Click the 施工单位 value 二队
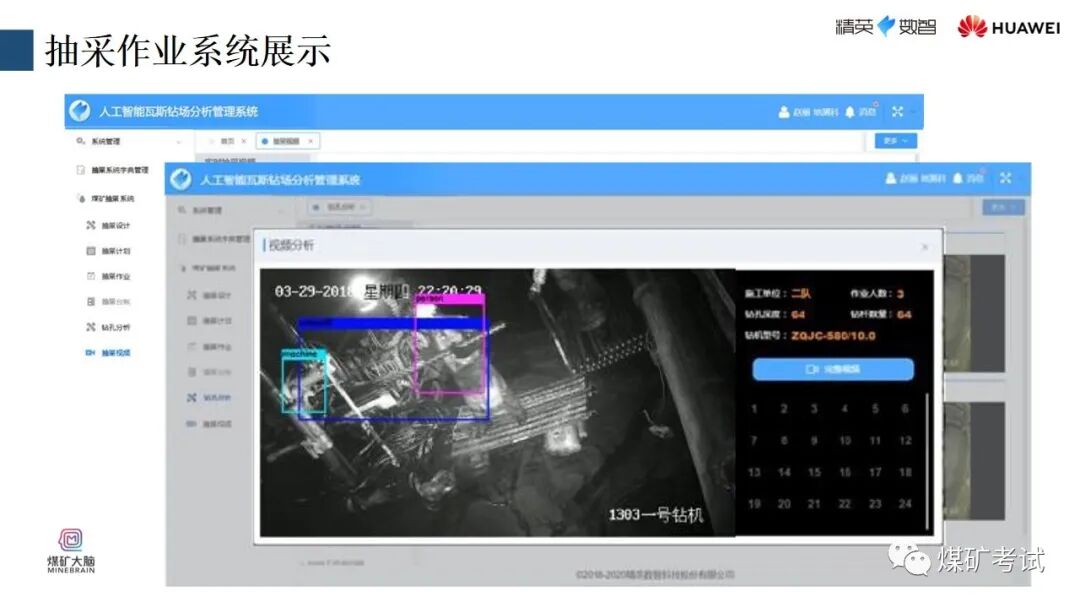The width and height of the screenshot is (1080, 608). click(800, 293)
